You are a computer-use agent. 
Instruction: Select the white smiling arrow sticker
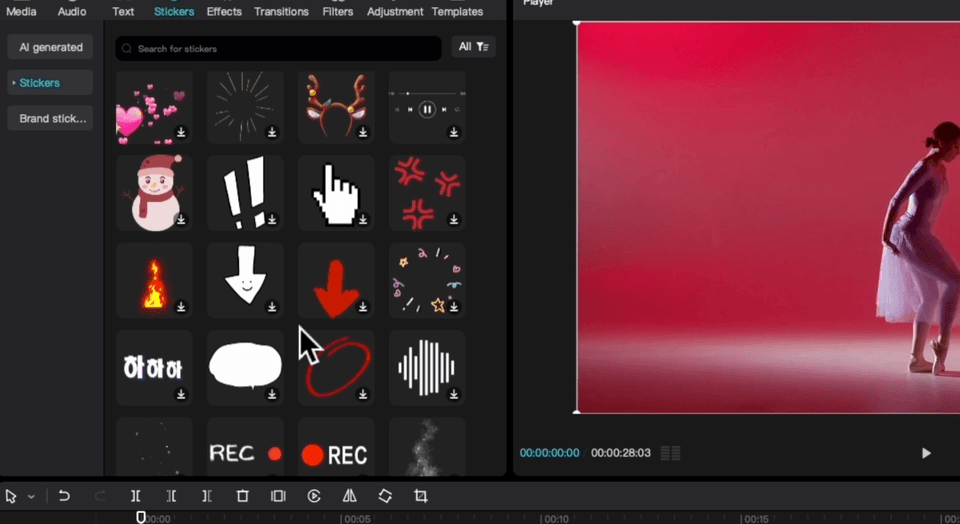tap(245, 280)
